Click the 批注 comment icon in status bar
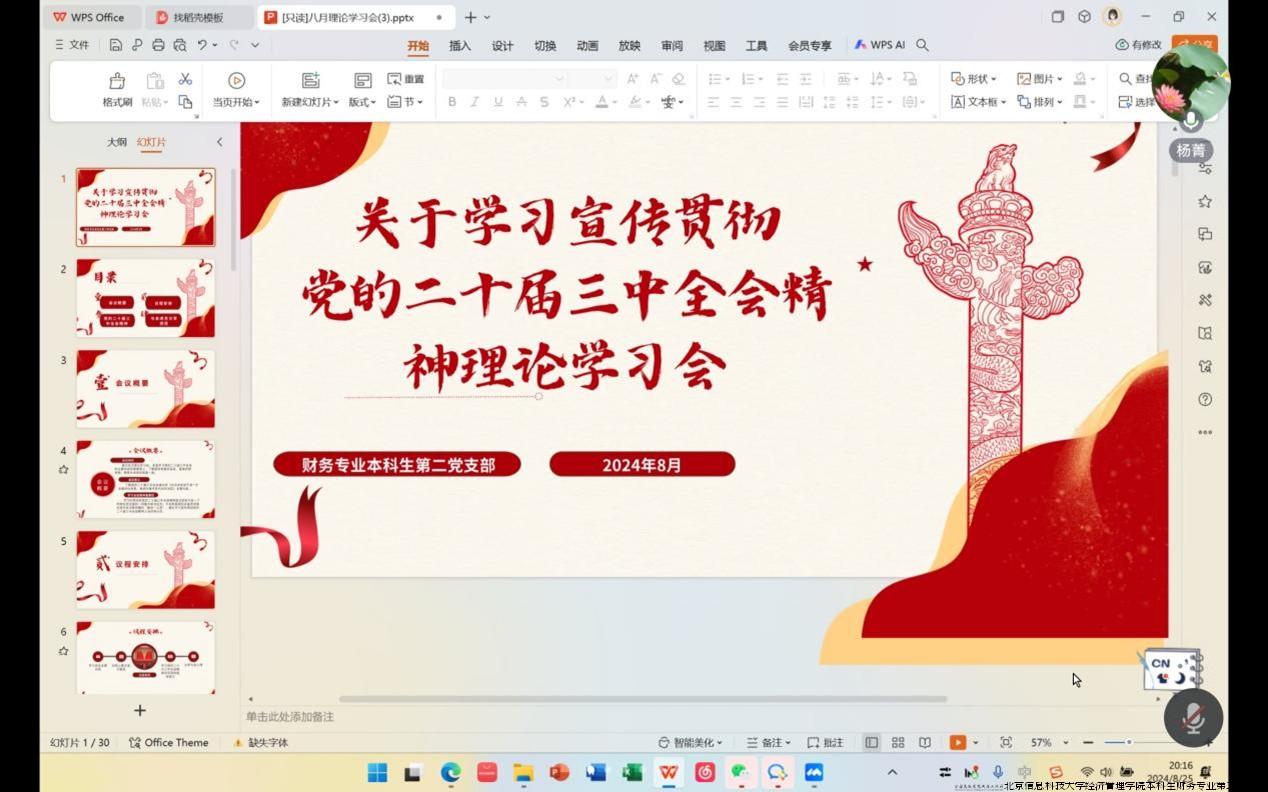1268x792 pixels. [x=826, y=742]
